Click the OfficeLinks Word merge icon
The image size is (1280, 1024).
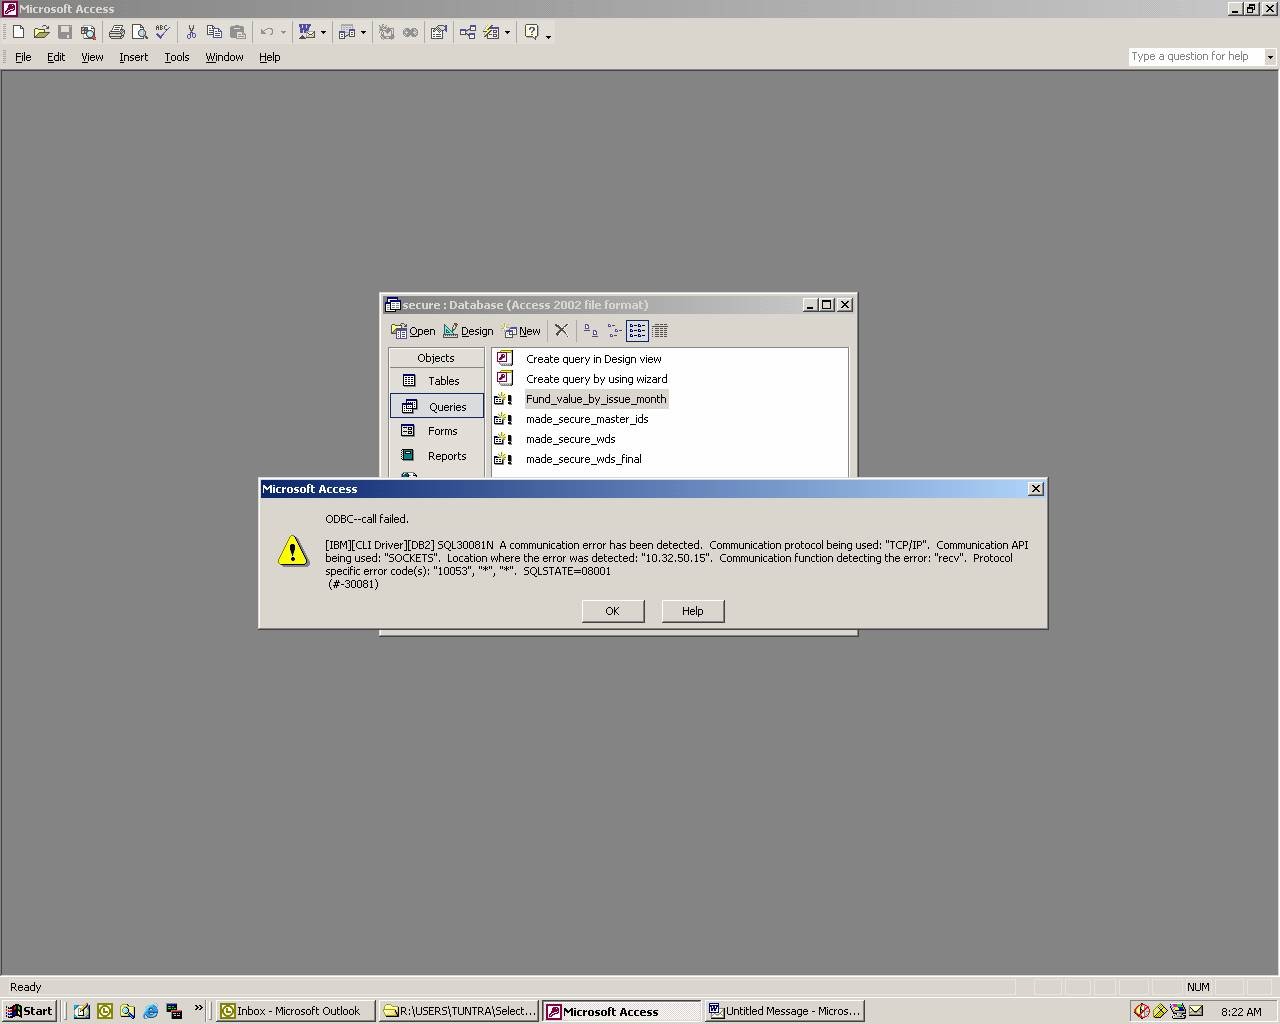coord(307,32)
